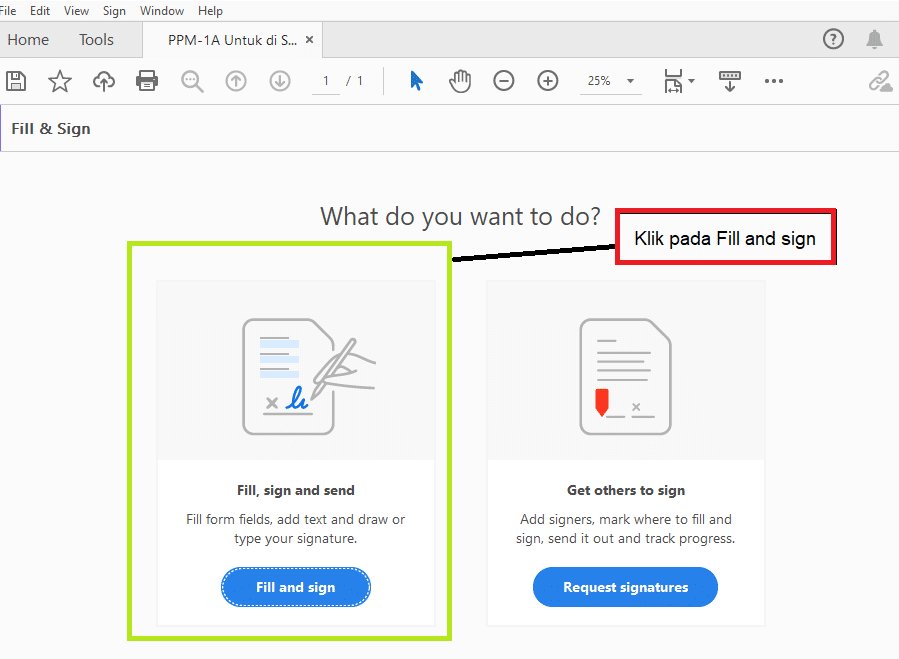Viewport: 899px width, 659px height.
Task: Click inside the page number input field
Action: [x=325, y=81]
